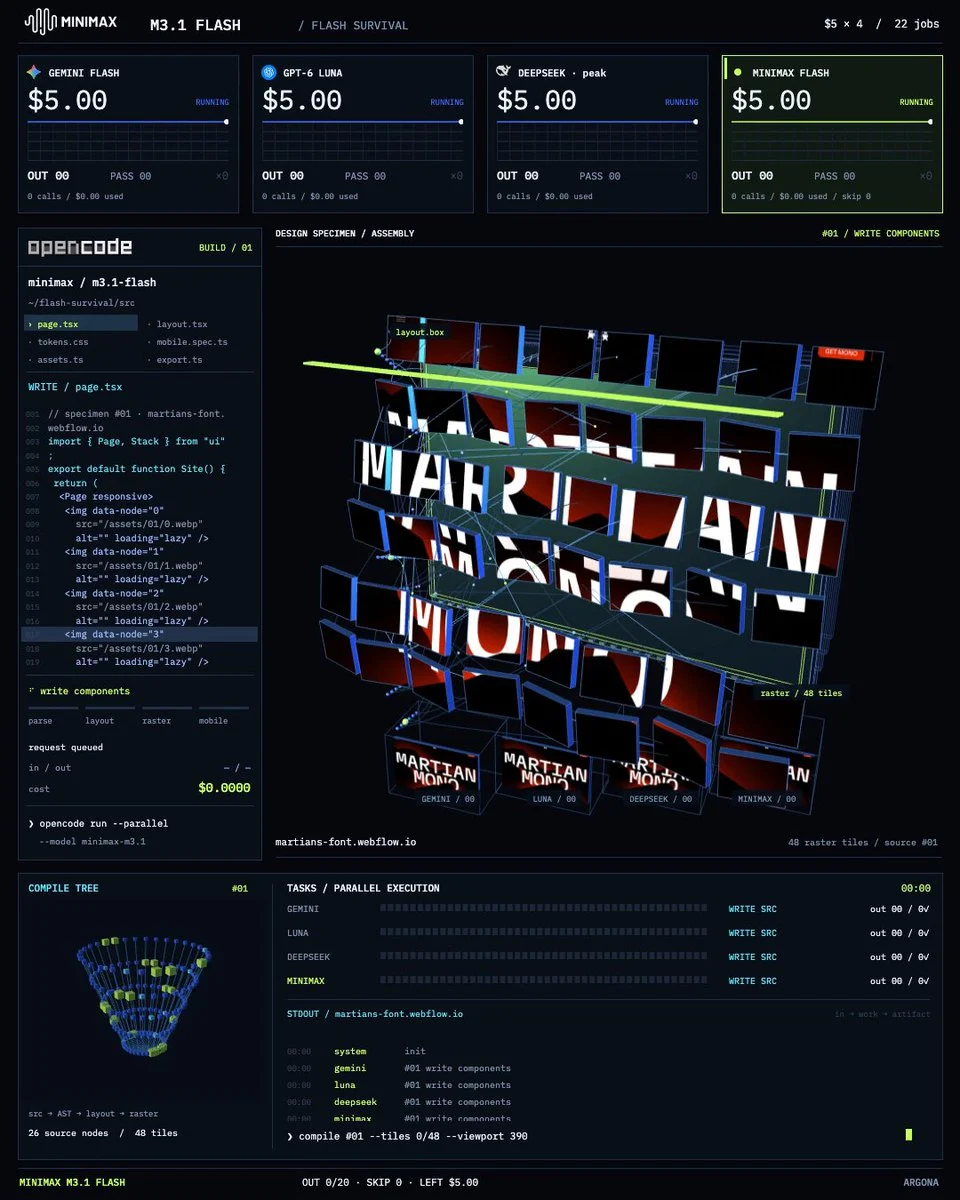Click WRITE SRC in the GEMINI task row
This screenshot has height=1200, width=960.
753,909
